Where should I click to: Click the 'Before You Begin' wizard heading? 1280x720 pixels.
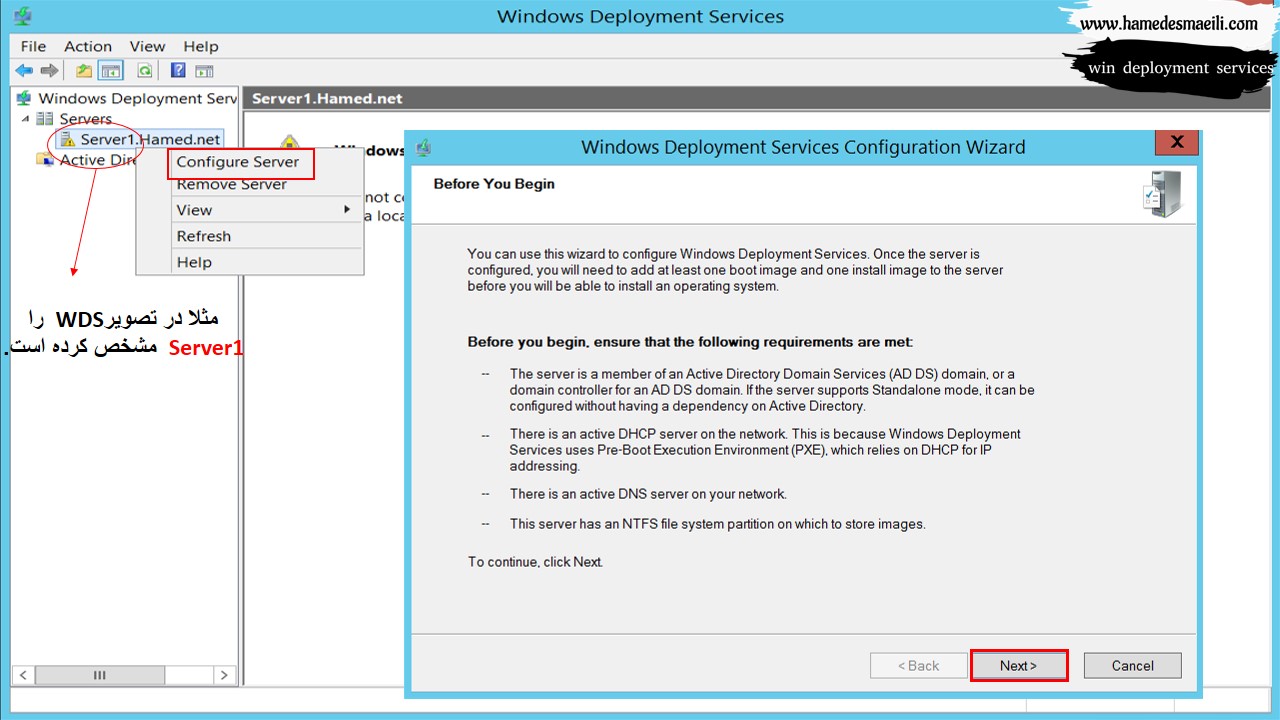[x=494, y=184]
